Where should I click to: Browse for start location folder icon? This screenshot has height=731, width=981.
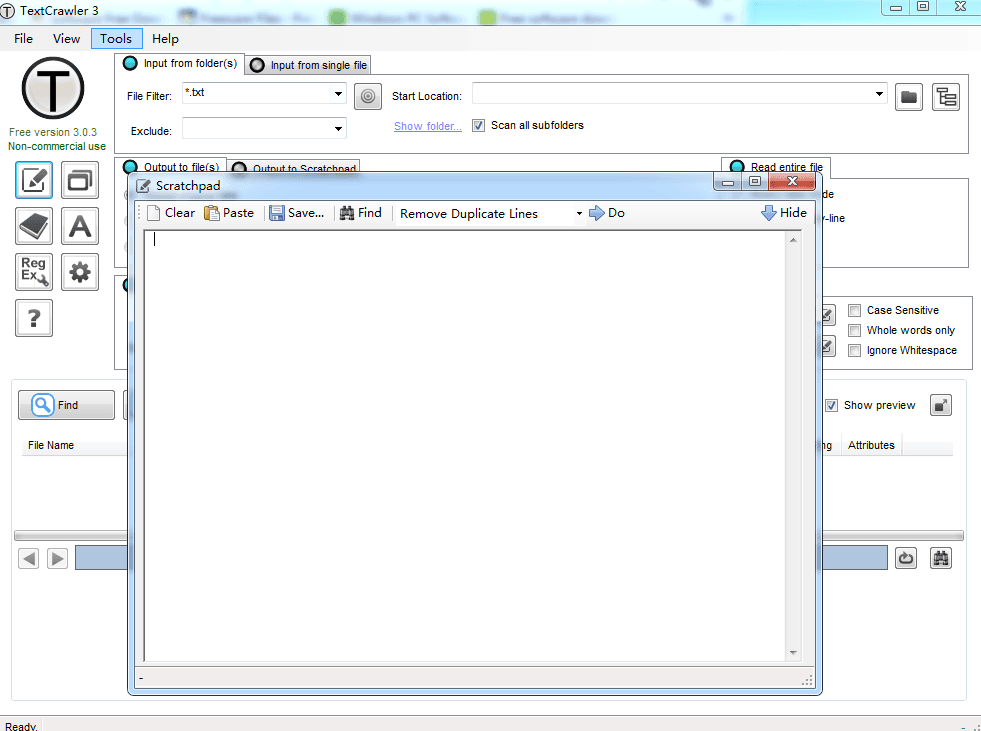point(908,96)
